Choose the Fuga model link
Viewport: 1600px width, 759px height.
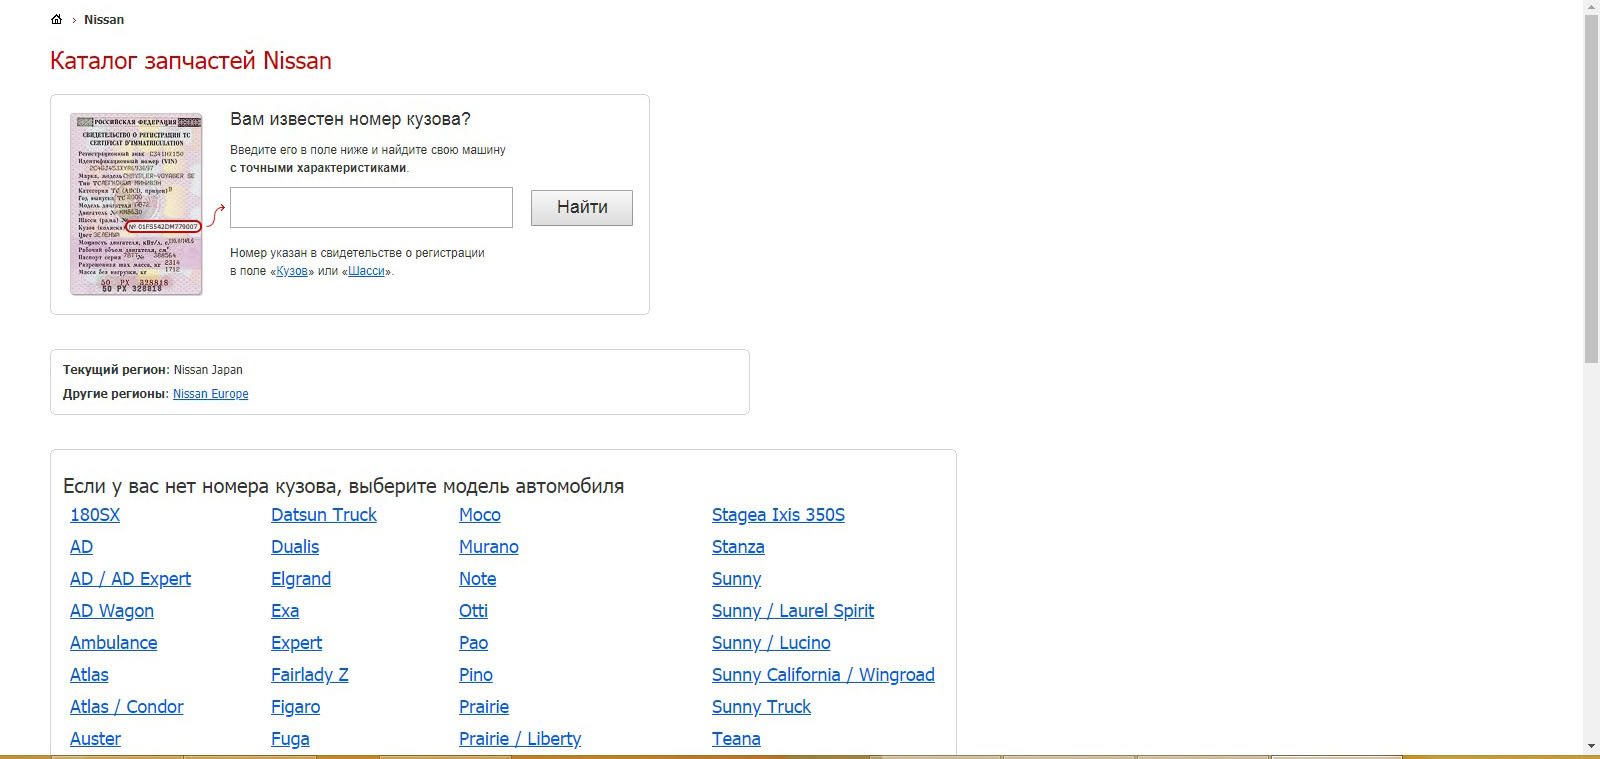pyautogui.click(x=290, y=739)
